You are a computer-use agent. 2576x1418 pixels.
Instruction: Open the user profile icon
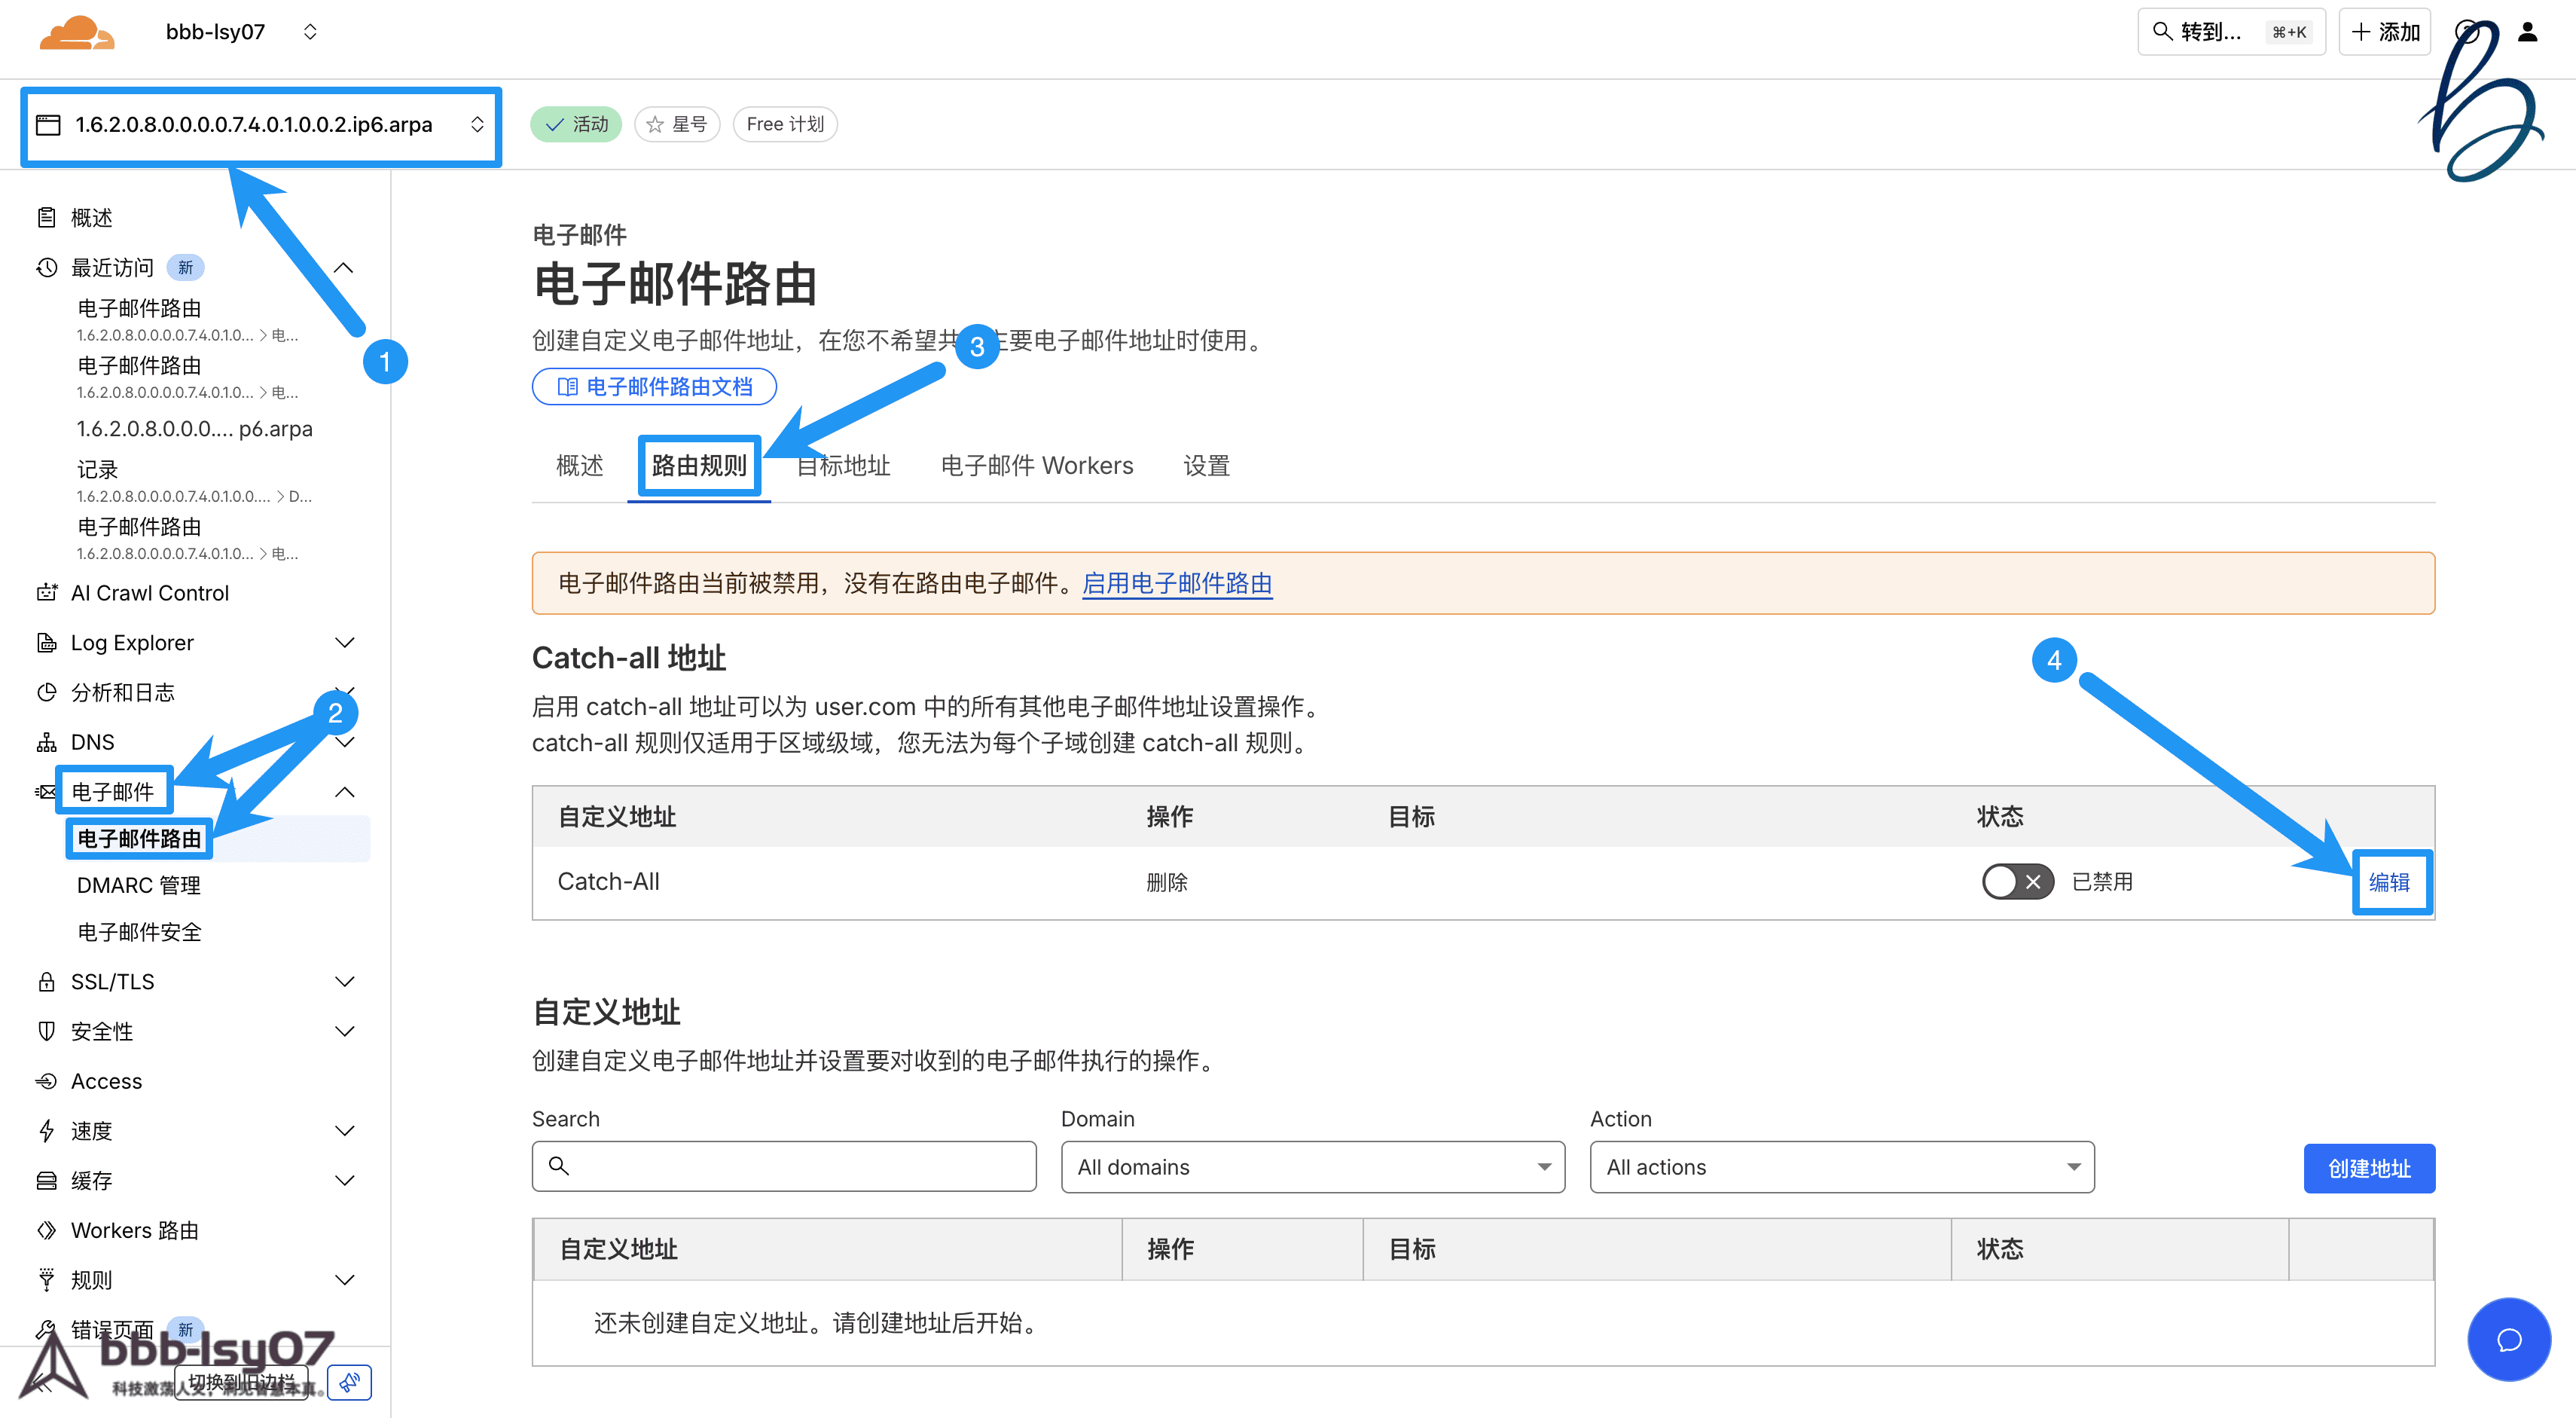[x=2527, y=32]
